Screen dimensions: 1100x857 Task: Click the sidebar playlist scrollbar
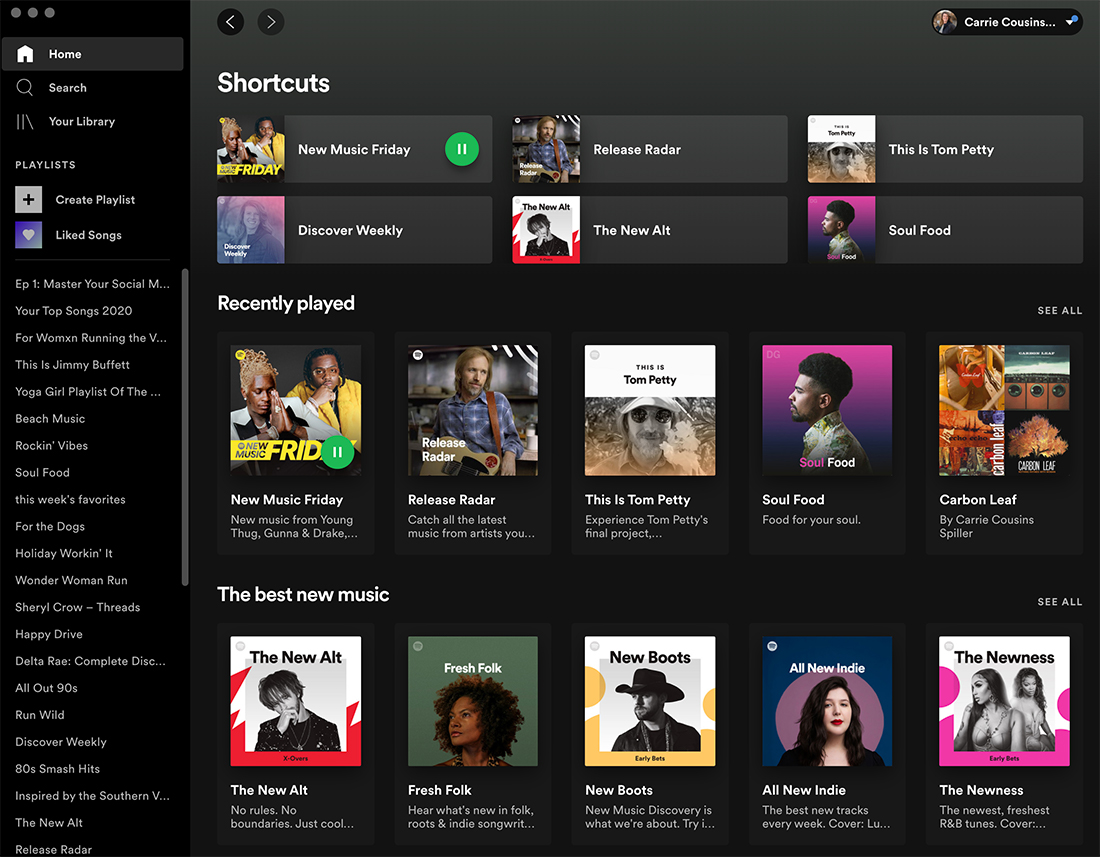click(x=185, y=426)
